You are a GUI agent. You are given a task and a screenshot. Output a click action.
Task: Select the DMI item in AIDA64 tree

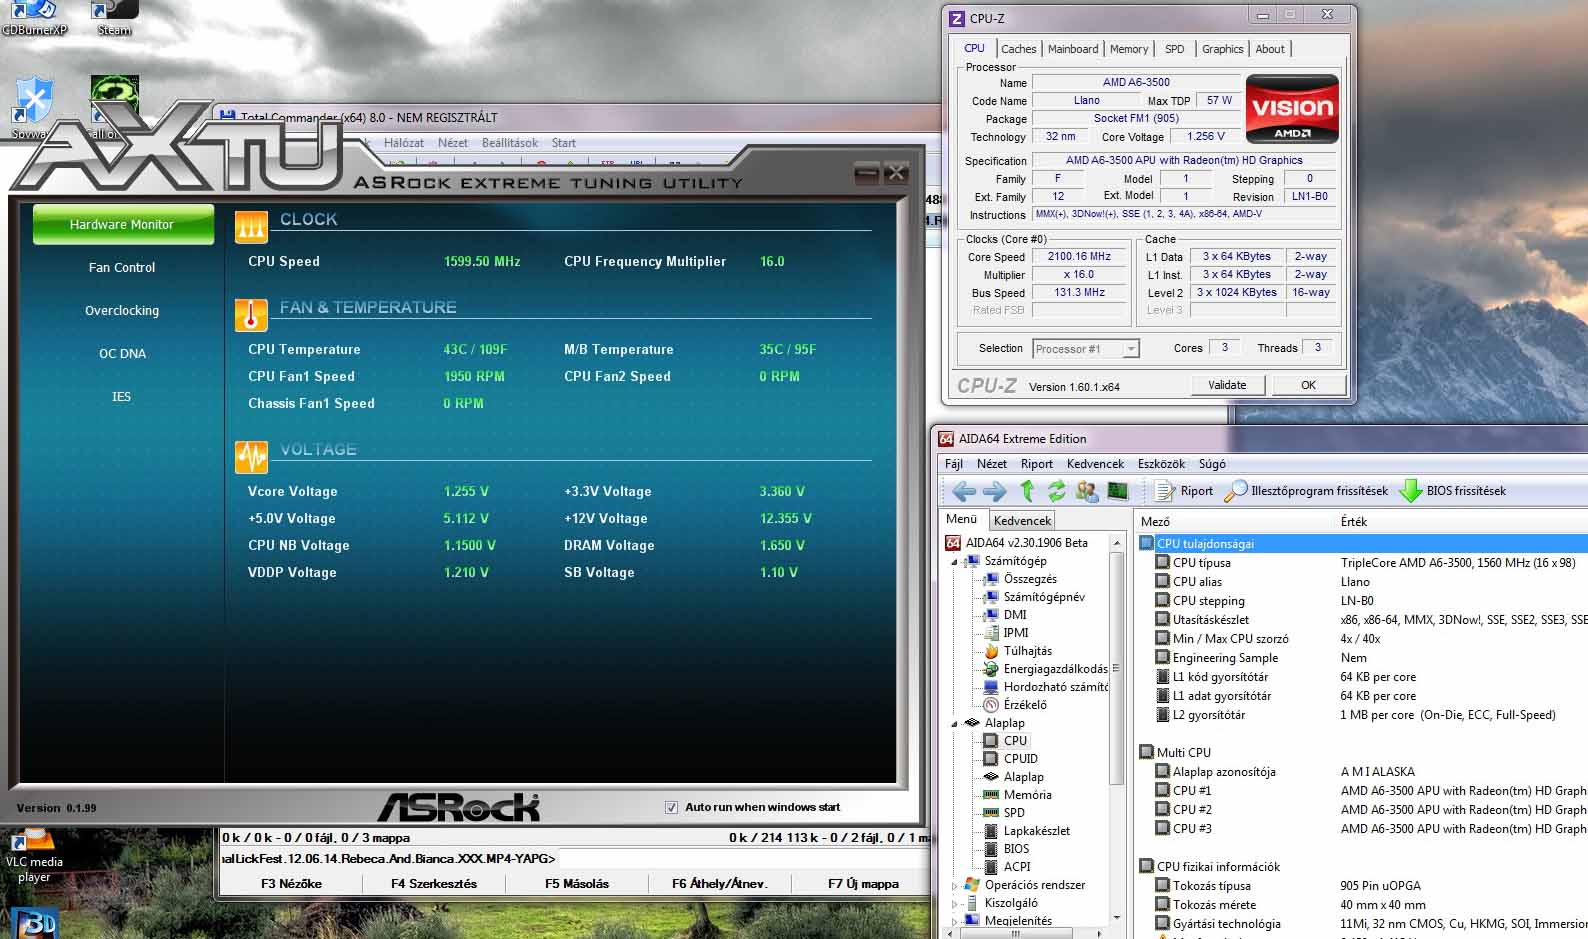tap(1015, 615)
